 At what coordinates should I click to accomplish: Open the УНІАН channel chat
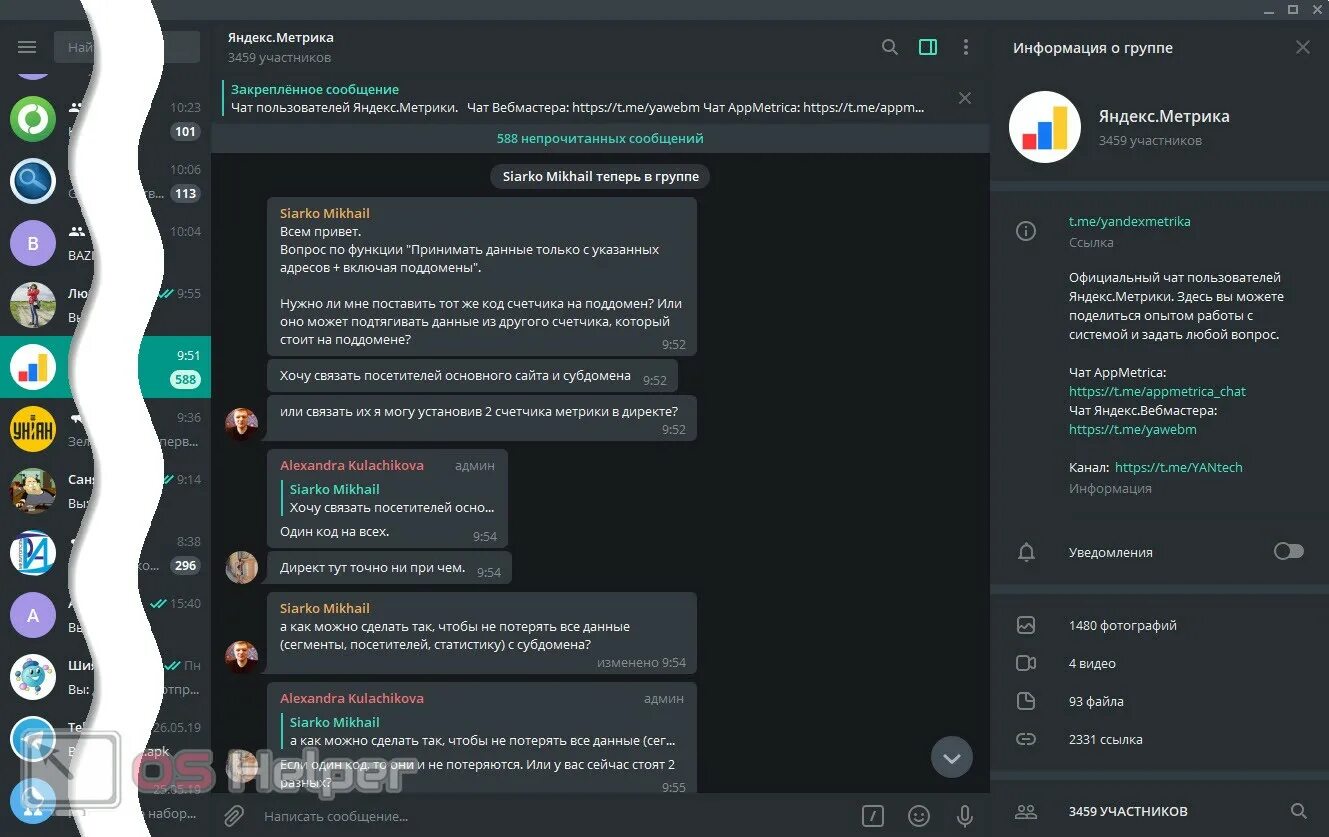tap(105, 429)
